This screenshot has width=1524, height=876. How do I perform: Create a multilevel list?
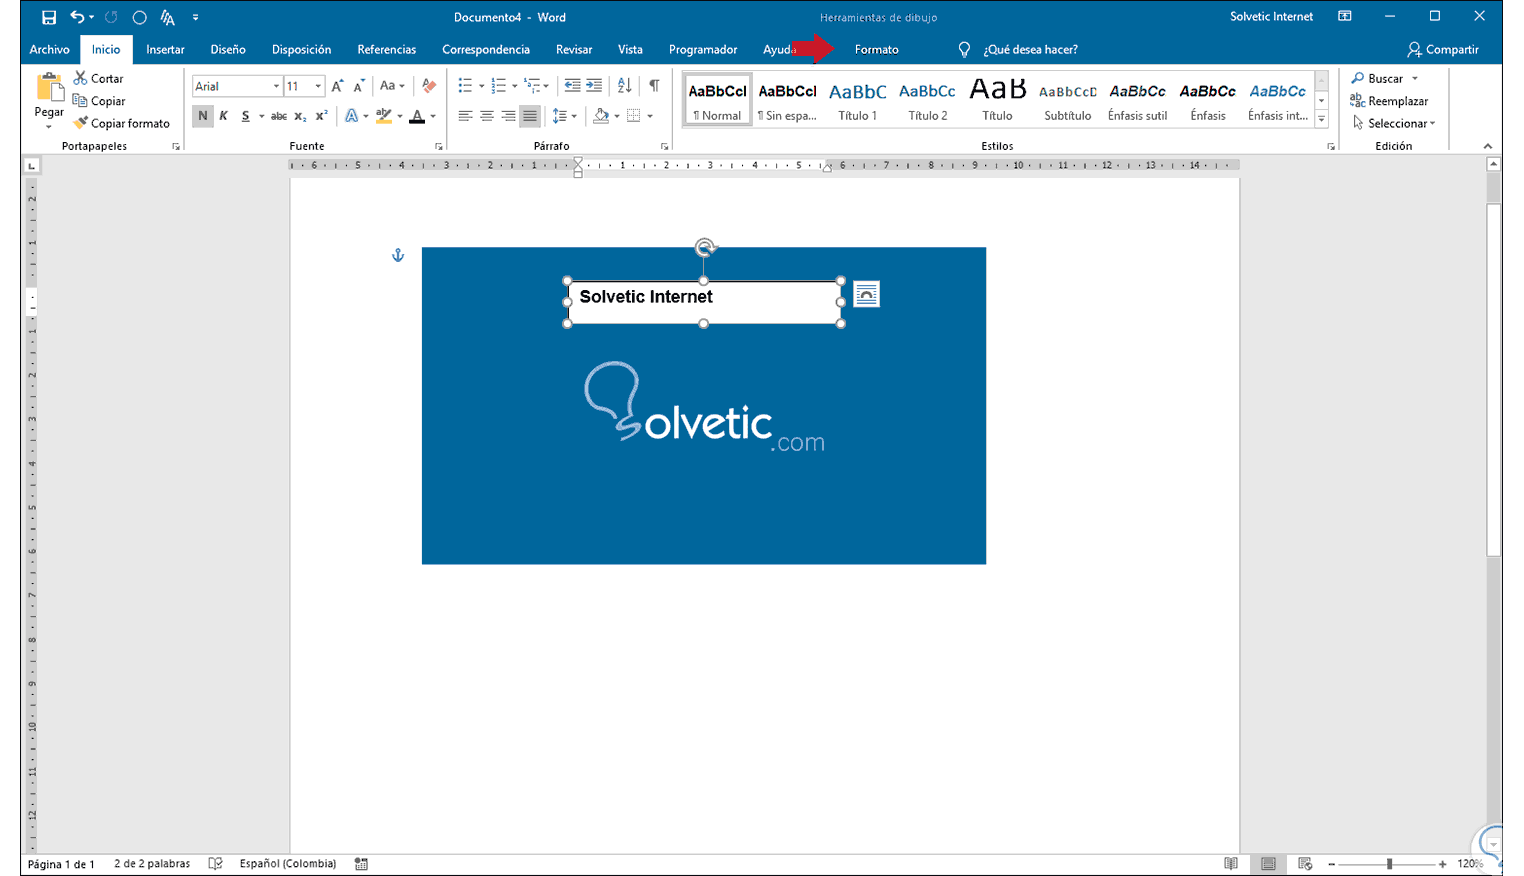click(x=533, y=86)
